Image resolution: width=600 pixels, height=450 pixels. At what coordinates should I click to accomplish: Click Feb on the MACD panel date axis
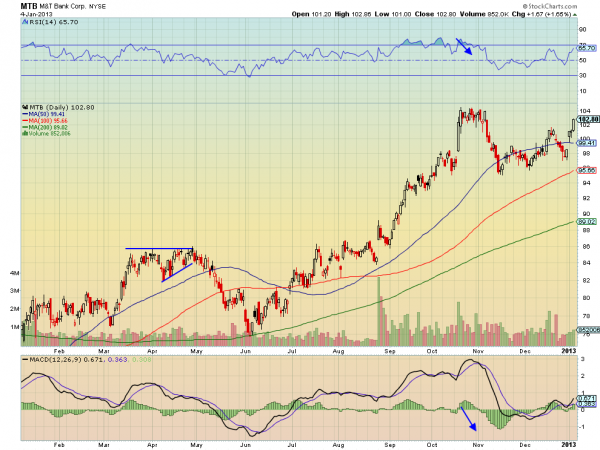click(x=59, y=445)
